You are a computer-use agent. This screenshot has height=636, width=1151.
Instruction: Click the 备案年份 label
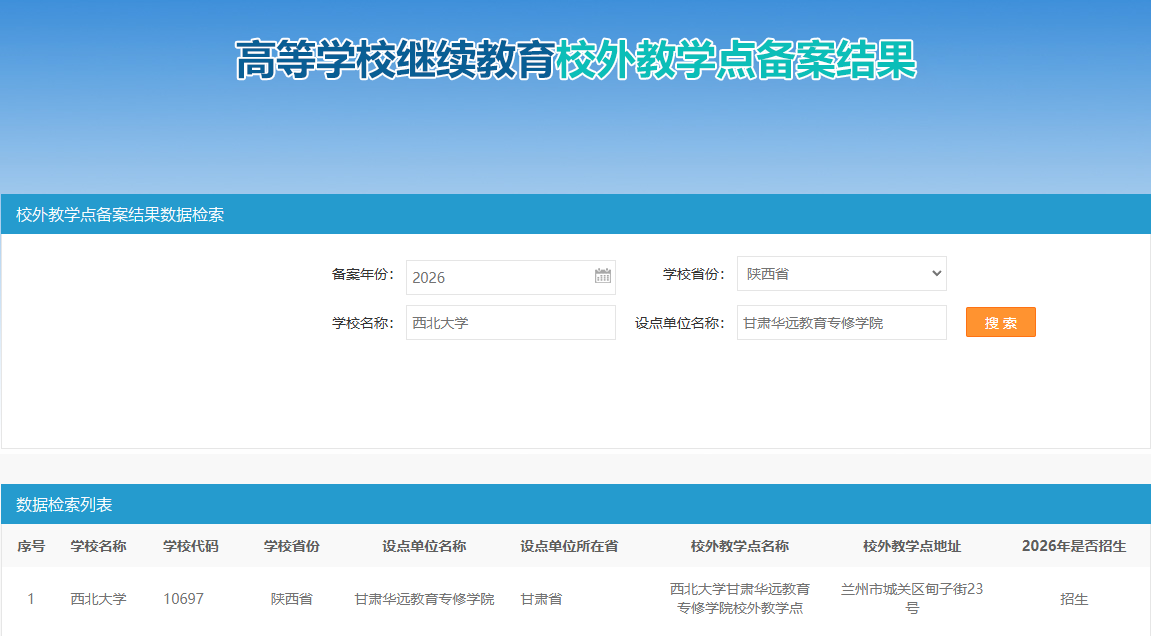363,275
